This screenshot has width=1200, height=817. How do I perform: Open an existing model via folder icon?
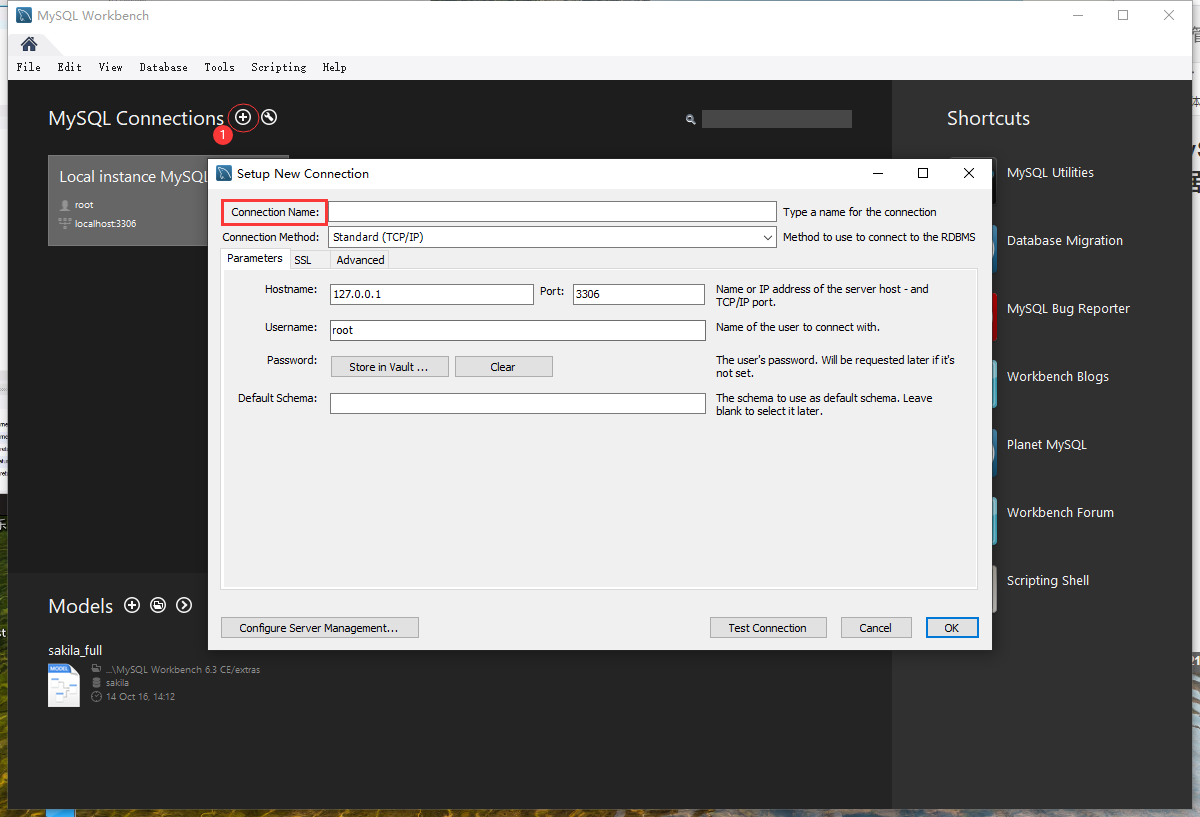158,605
